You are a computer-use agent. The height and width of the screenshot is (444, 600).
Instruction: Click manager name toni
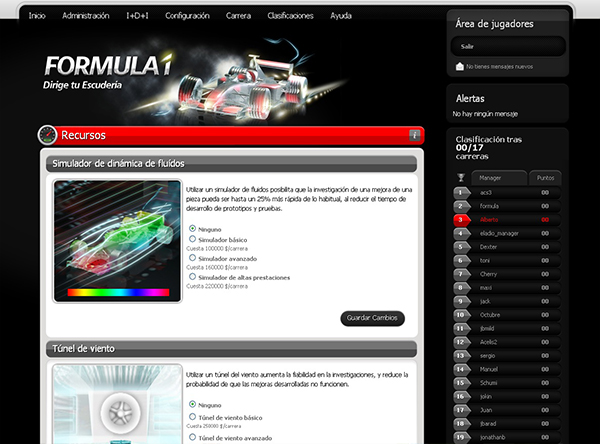[484, 260]
